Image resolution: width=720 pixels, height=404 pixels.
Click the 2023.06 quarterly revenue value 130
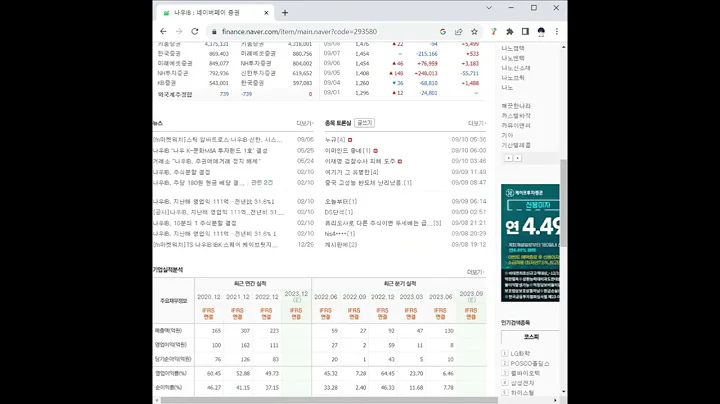(x=449, y=331)
